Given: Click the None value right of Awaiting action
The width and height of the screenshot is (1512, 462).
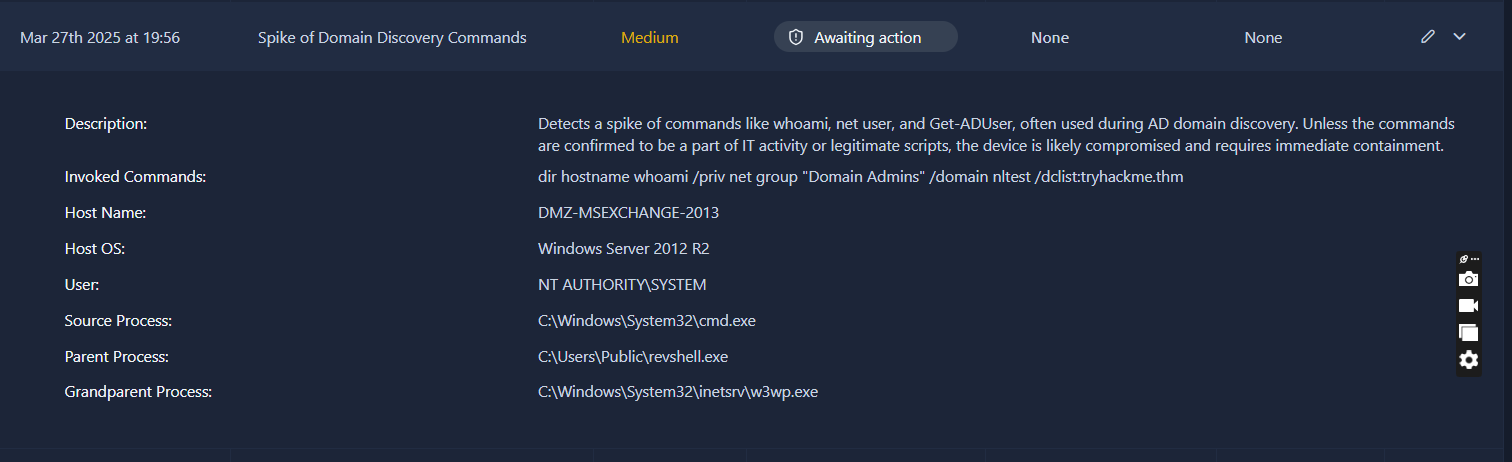Looking at the screenshot, I should coord(1050,38).
